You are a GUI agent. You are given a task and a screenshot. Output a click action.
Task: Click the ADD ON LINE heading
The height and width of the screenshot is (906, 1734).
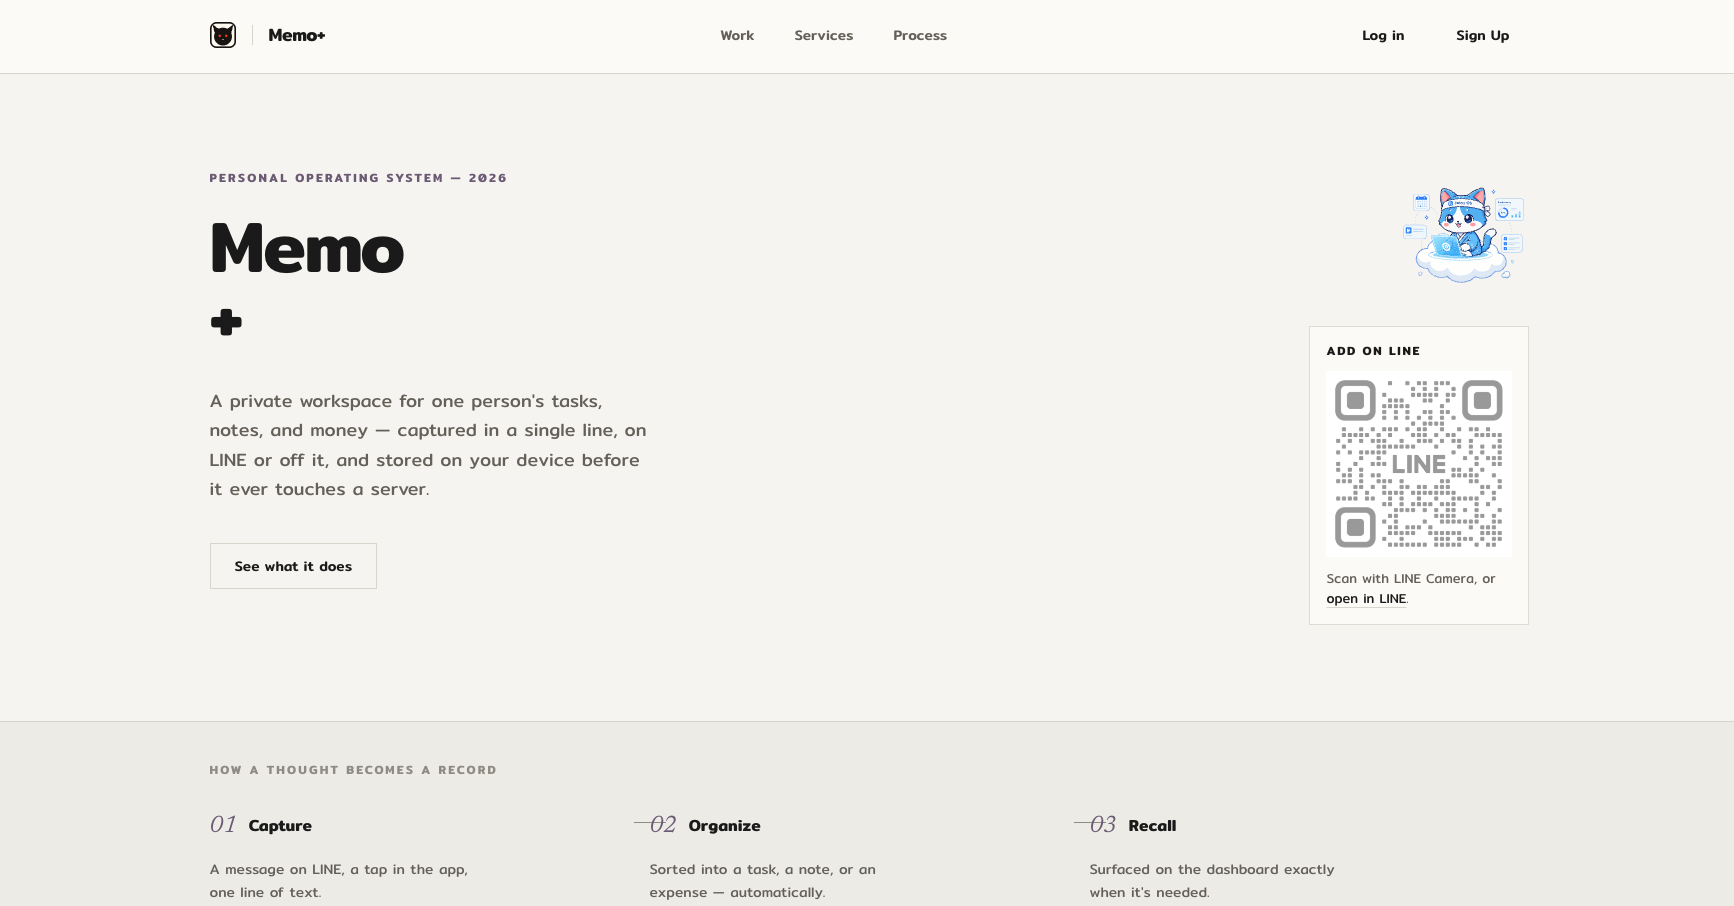pos(1373,351)
